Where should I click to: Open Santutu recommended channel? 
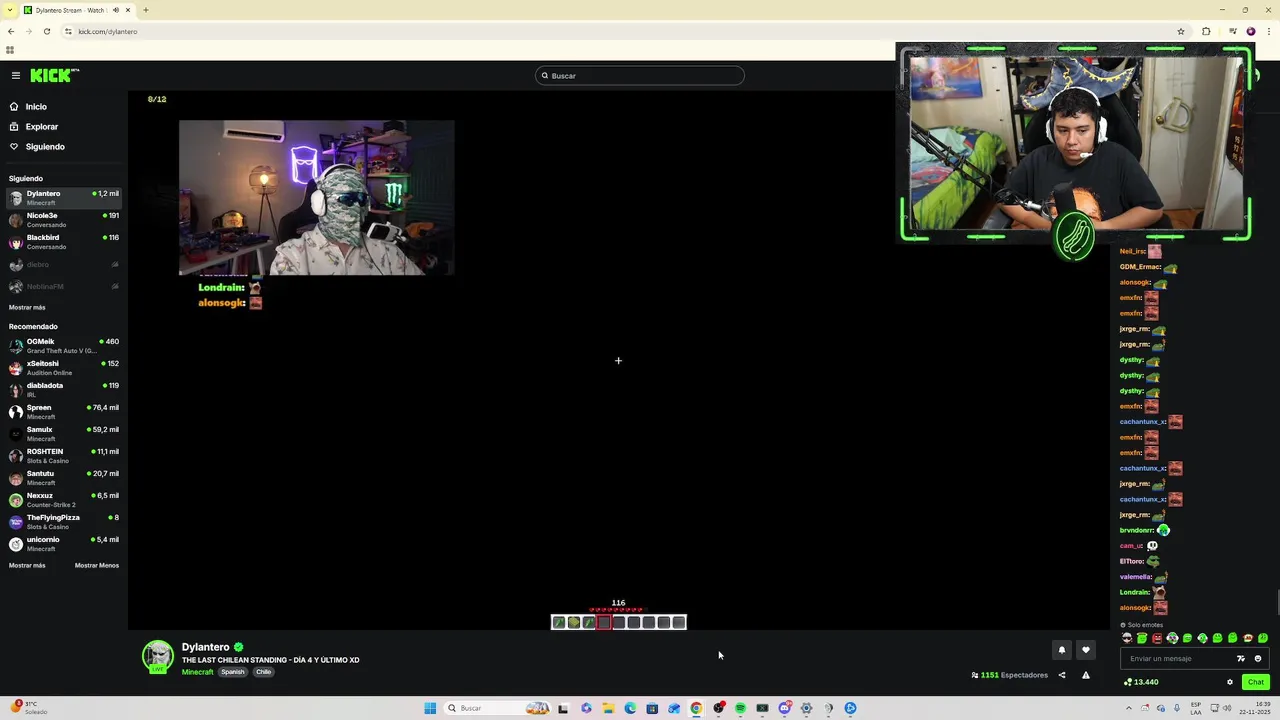click(x=64, y=478)
